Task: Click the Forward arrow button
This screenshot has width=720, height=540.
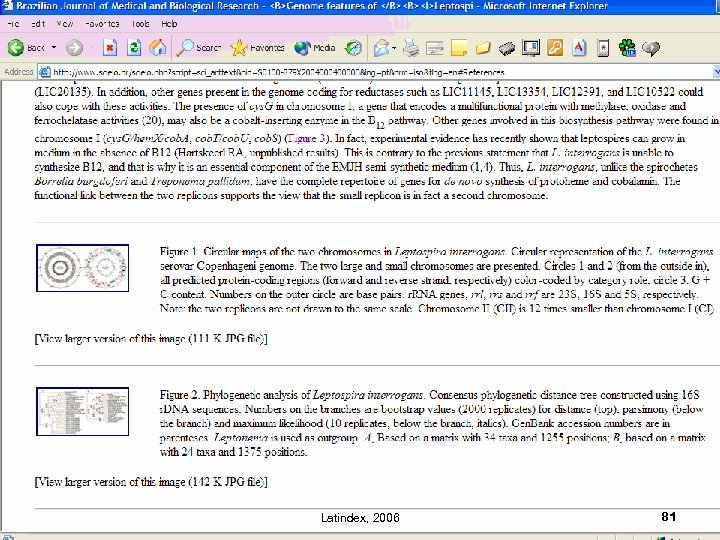Action: point(74,47)
